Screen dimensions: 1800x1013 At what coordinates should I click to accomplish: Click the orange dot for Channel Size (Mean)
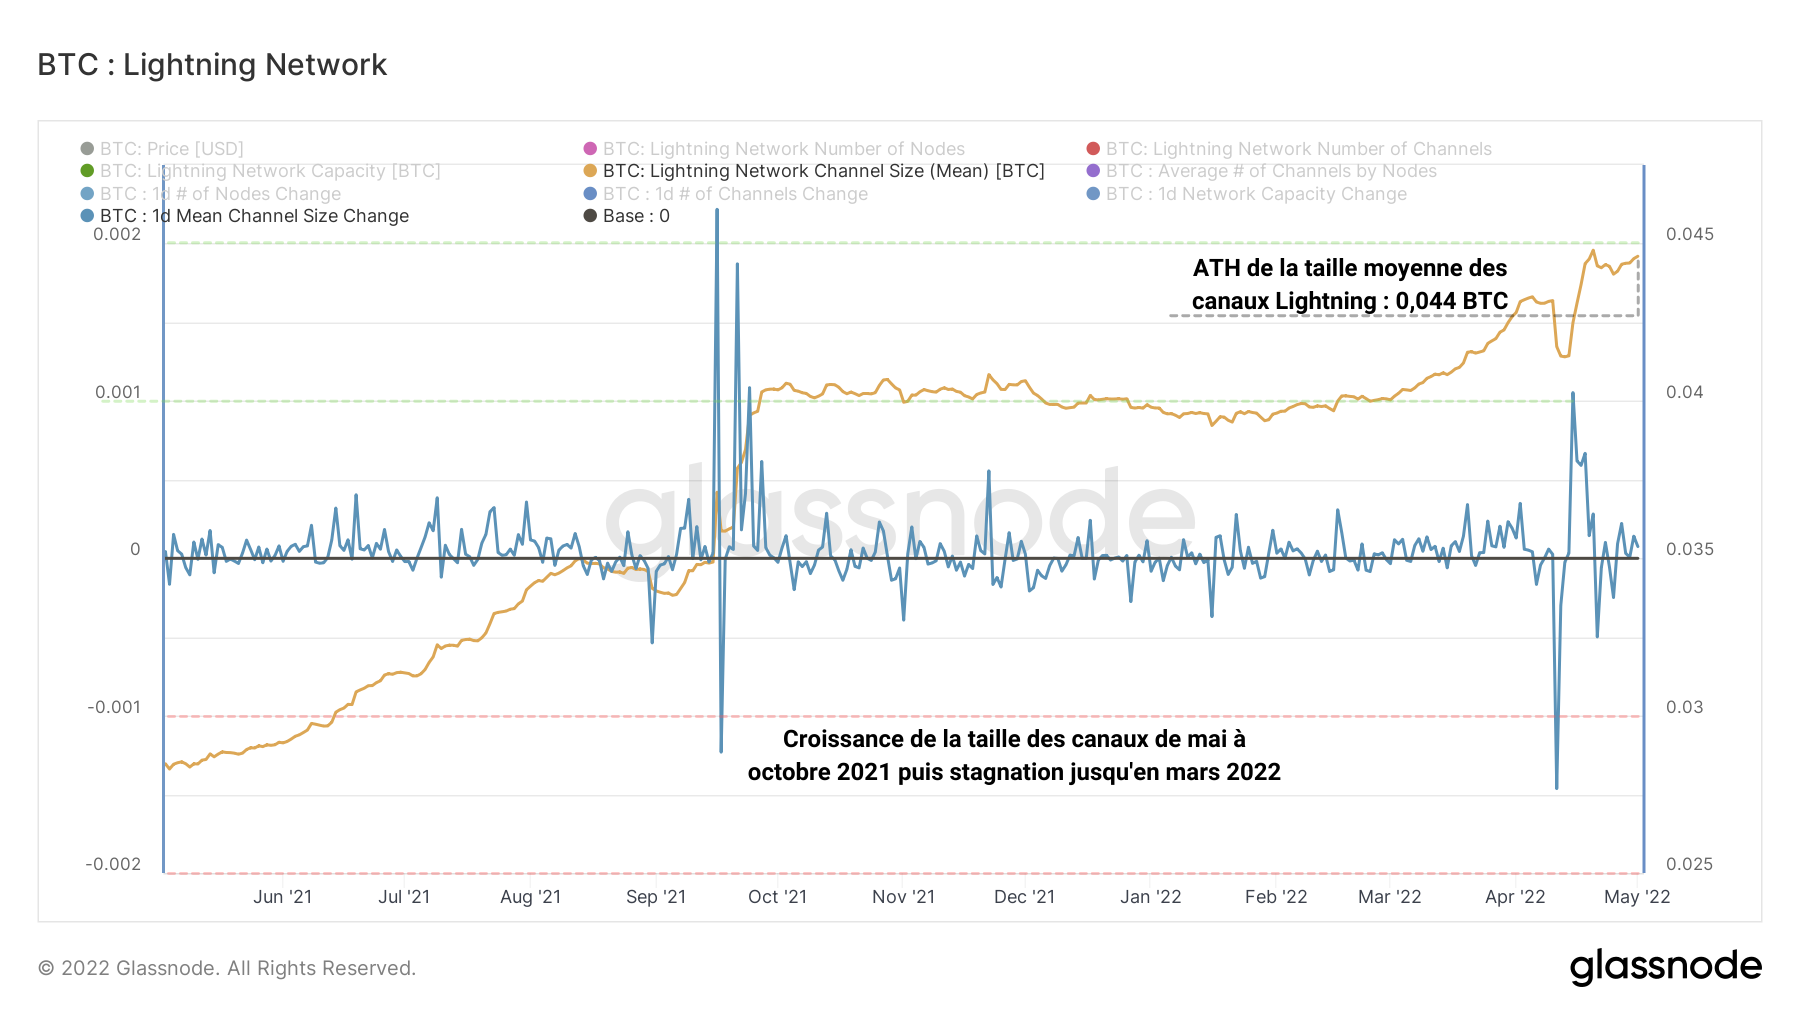click(590, 171)
